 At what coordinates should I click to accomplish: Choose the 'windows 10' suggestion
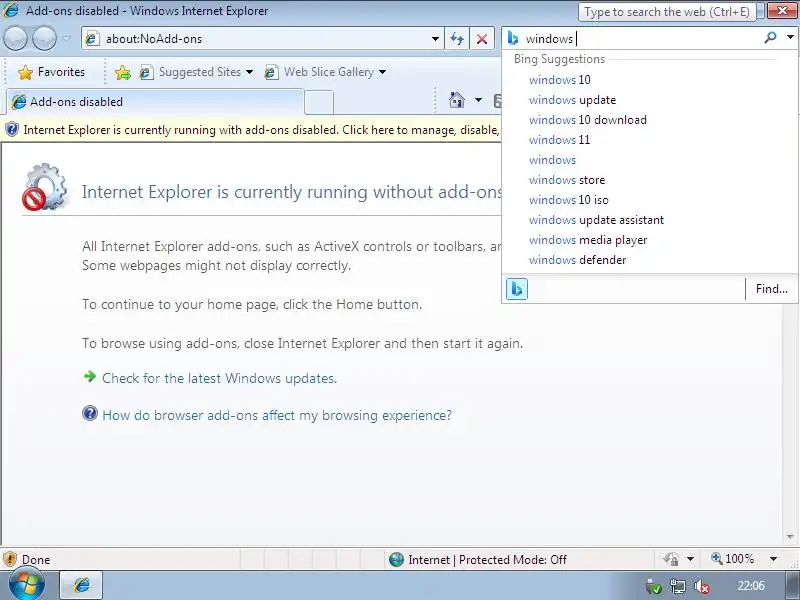pos(560,80)
